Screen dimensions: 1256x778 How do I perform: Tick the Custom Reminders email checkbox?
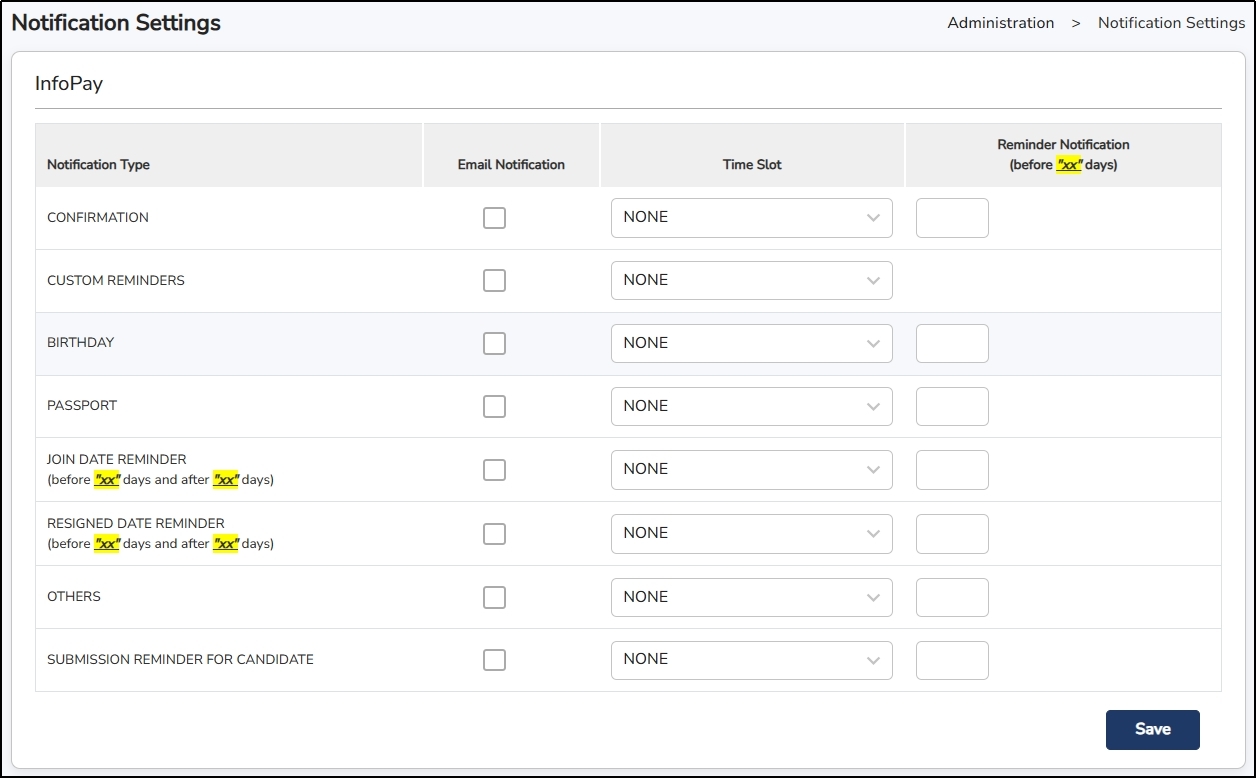pyautogui.click(x=494, y=281)
